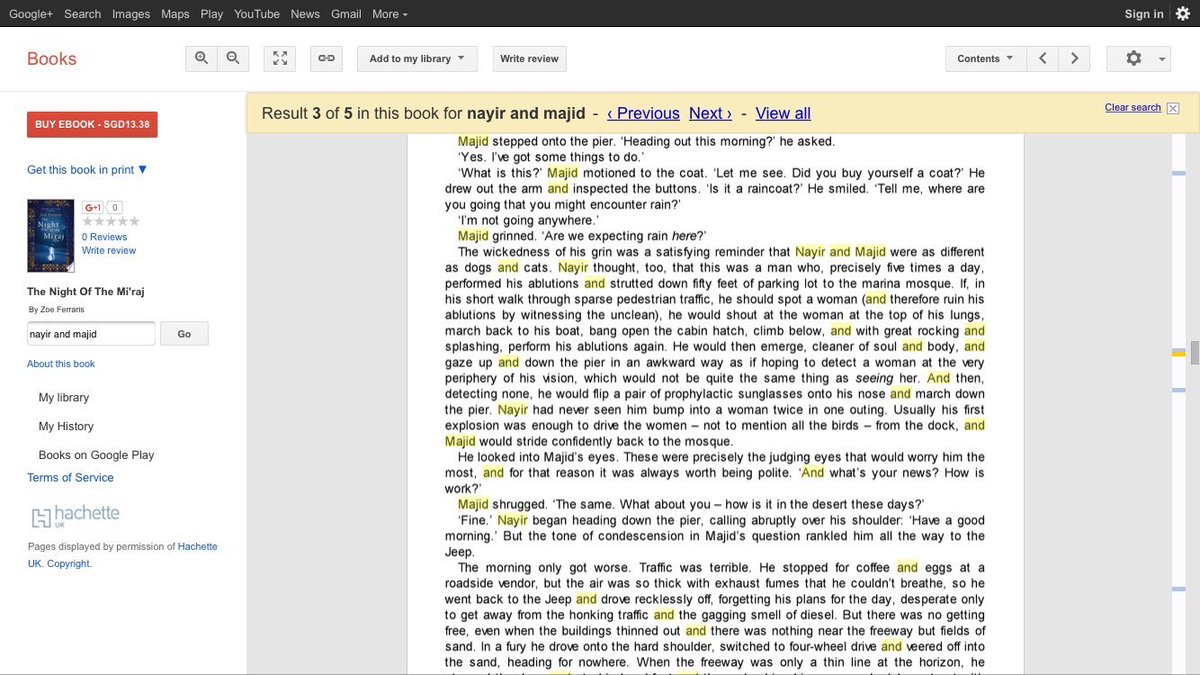
Task: Go to Previous search result
Action: [643, 113]
